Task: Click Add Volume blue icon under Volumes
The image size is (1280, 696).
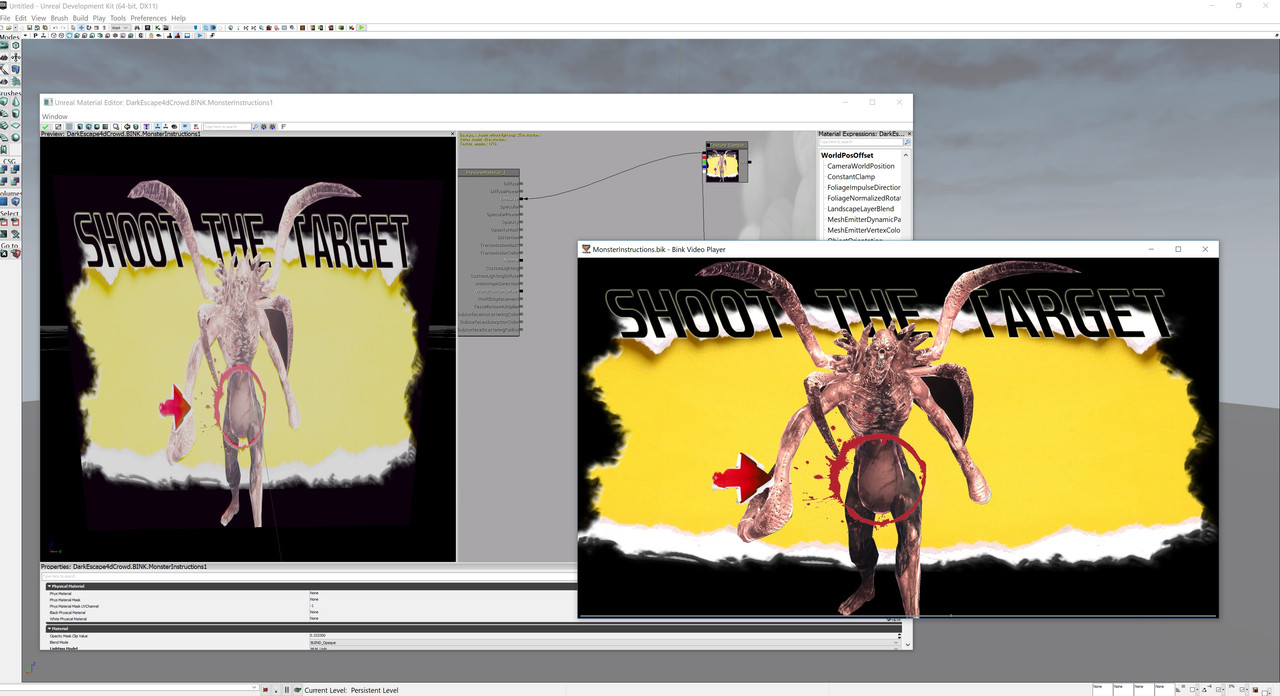Action: click(5, 201)
